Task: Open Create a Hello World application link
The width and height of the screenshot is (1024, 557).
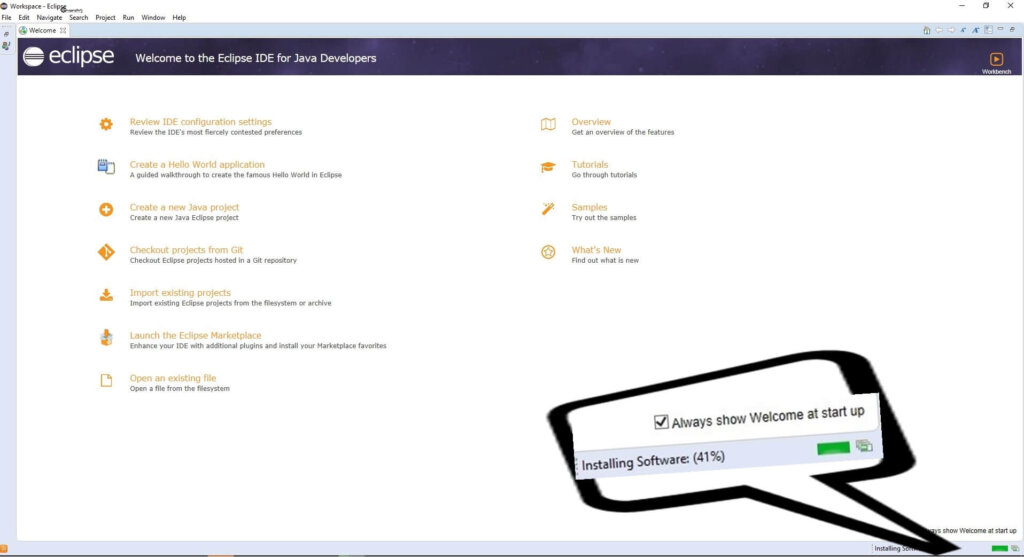Action: [x=197, y=165]
